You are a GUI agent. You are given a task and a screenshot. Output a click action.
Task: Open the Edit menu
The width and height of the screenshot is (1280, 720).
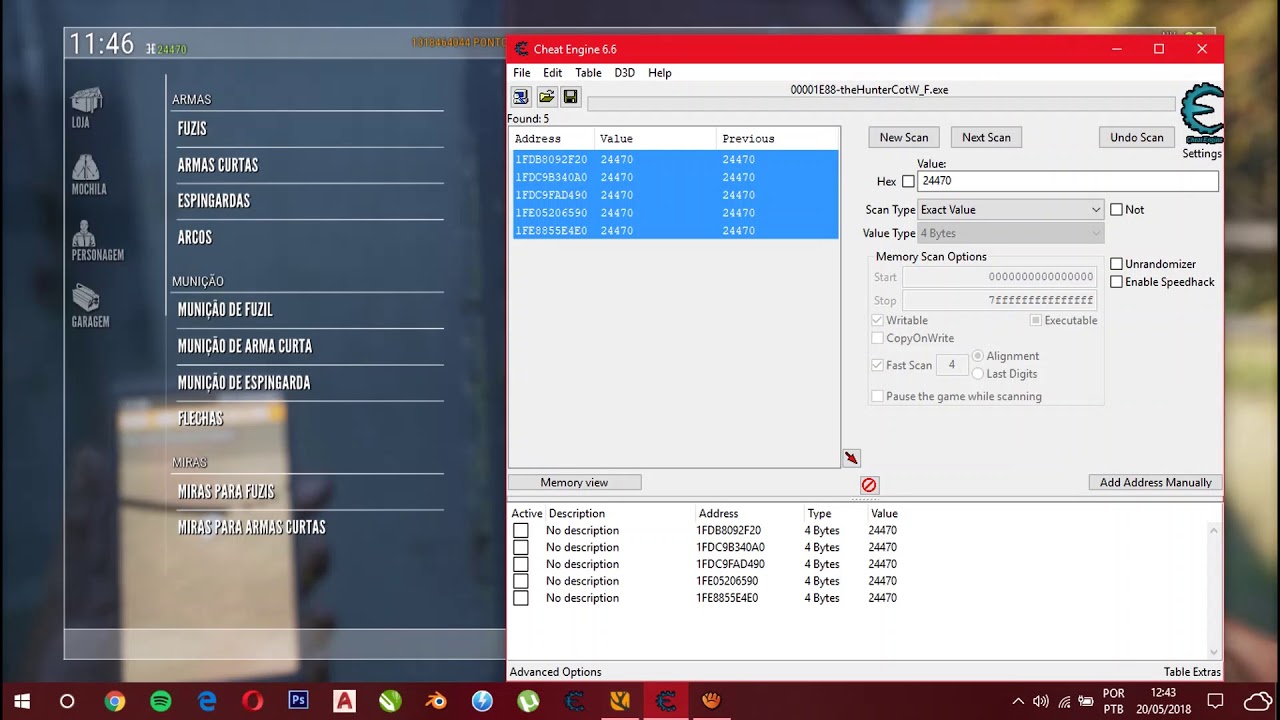coord(553,73)
